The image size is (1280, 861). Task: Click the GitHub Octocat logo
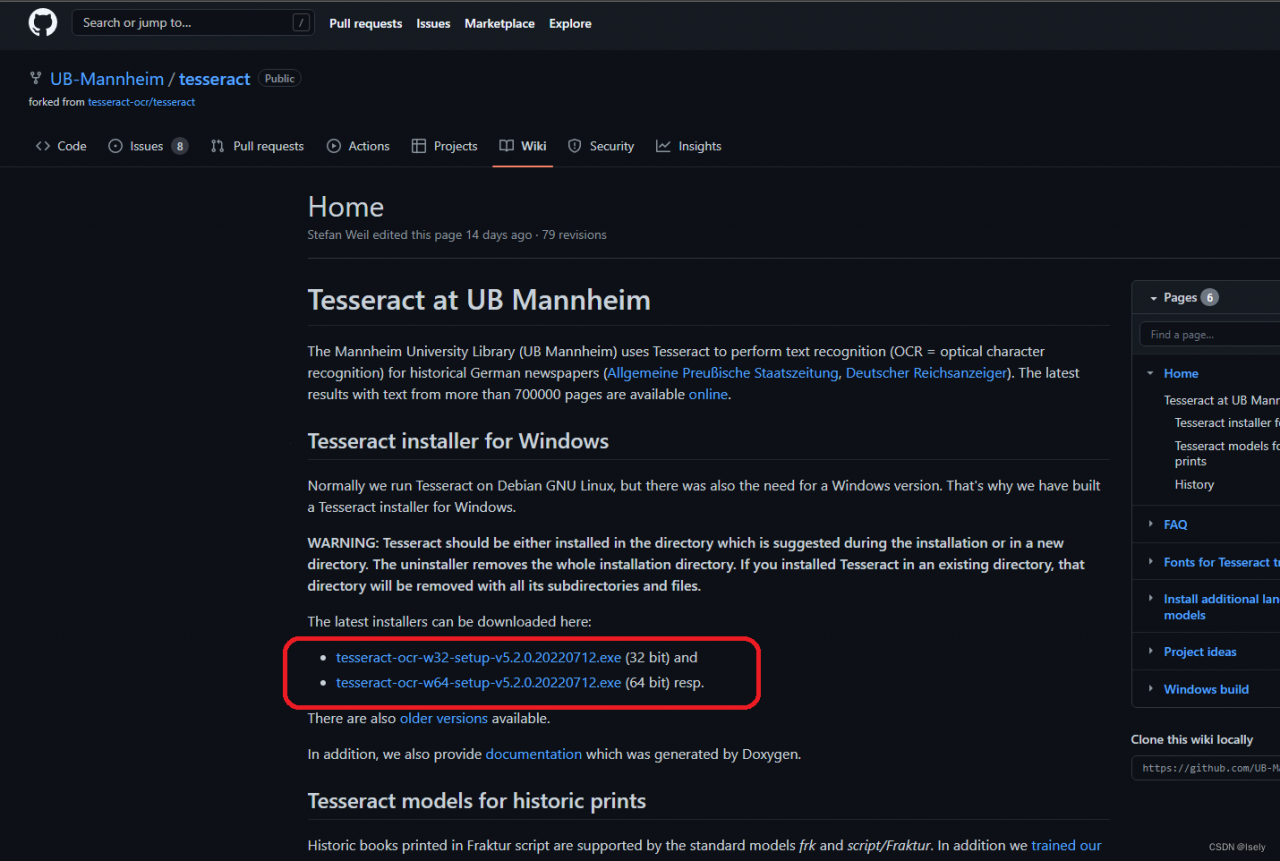pos(43,23)
